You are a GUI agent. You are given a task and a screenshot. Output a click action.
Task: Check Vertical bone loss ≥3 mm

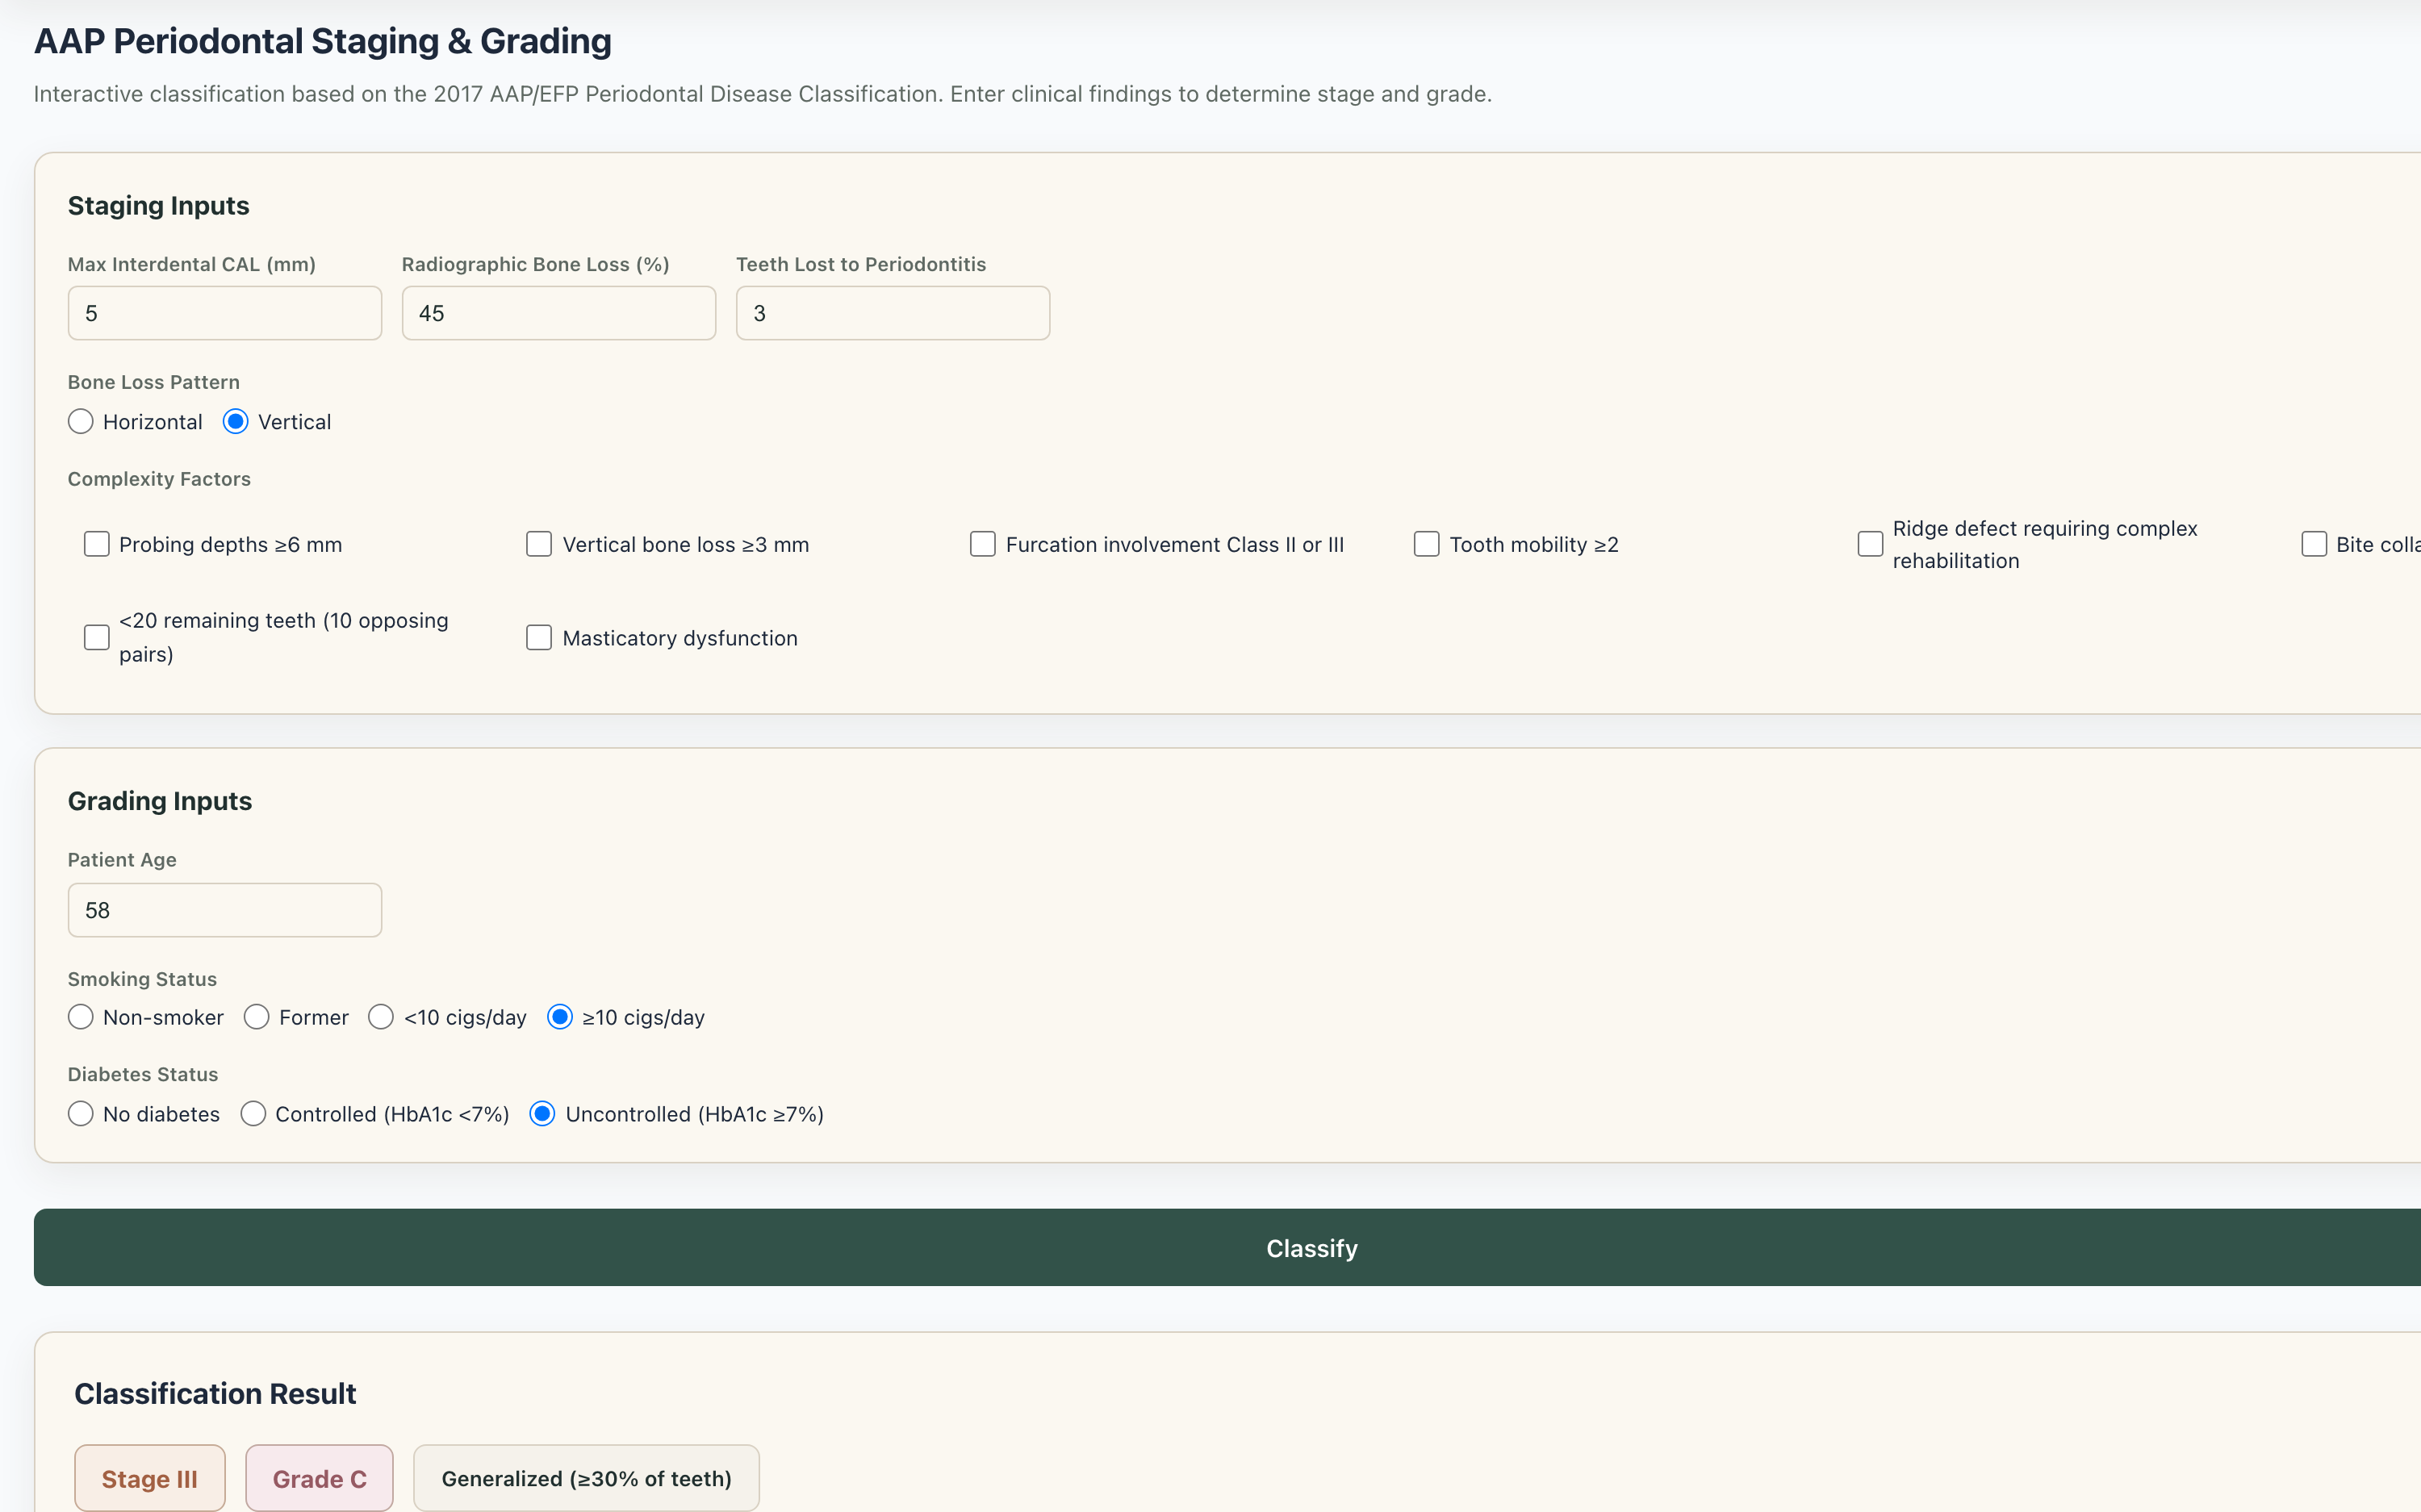coord(539,544)
